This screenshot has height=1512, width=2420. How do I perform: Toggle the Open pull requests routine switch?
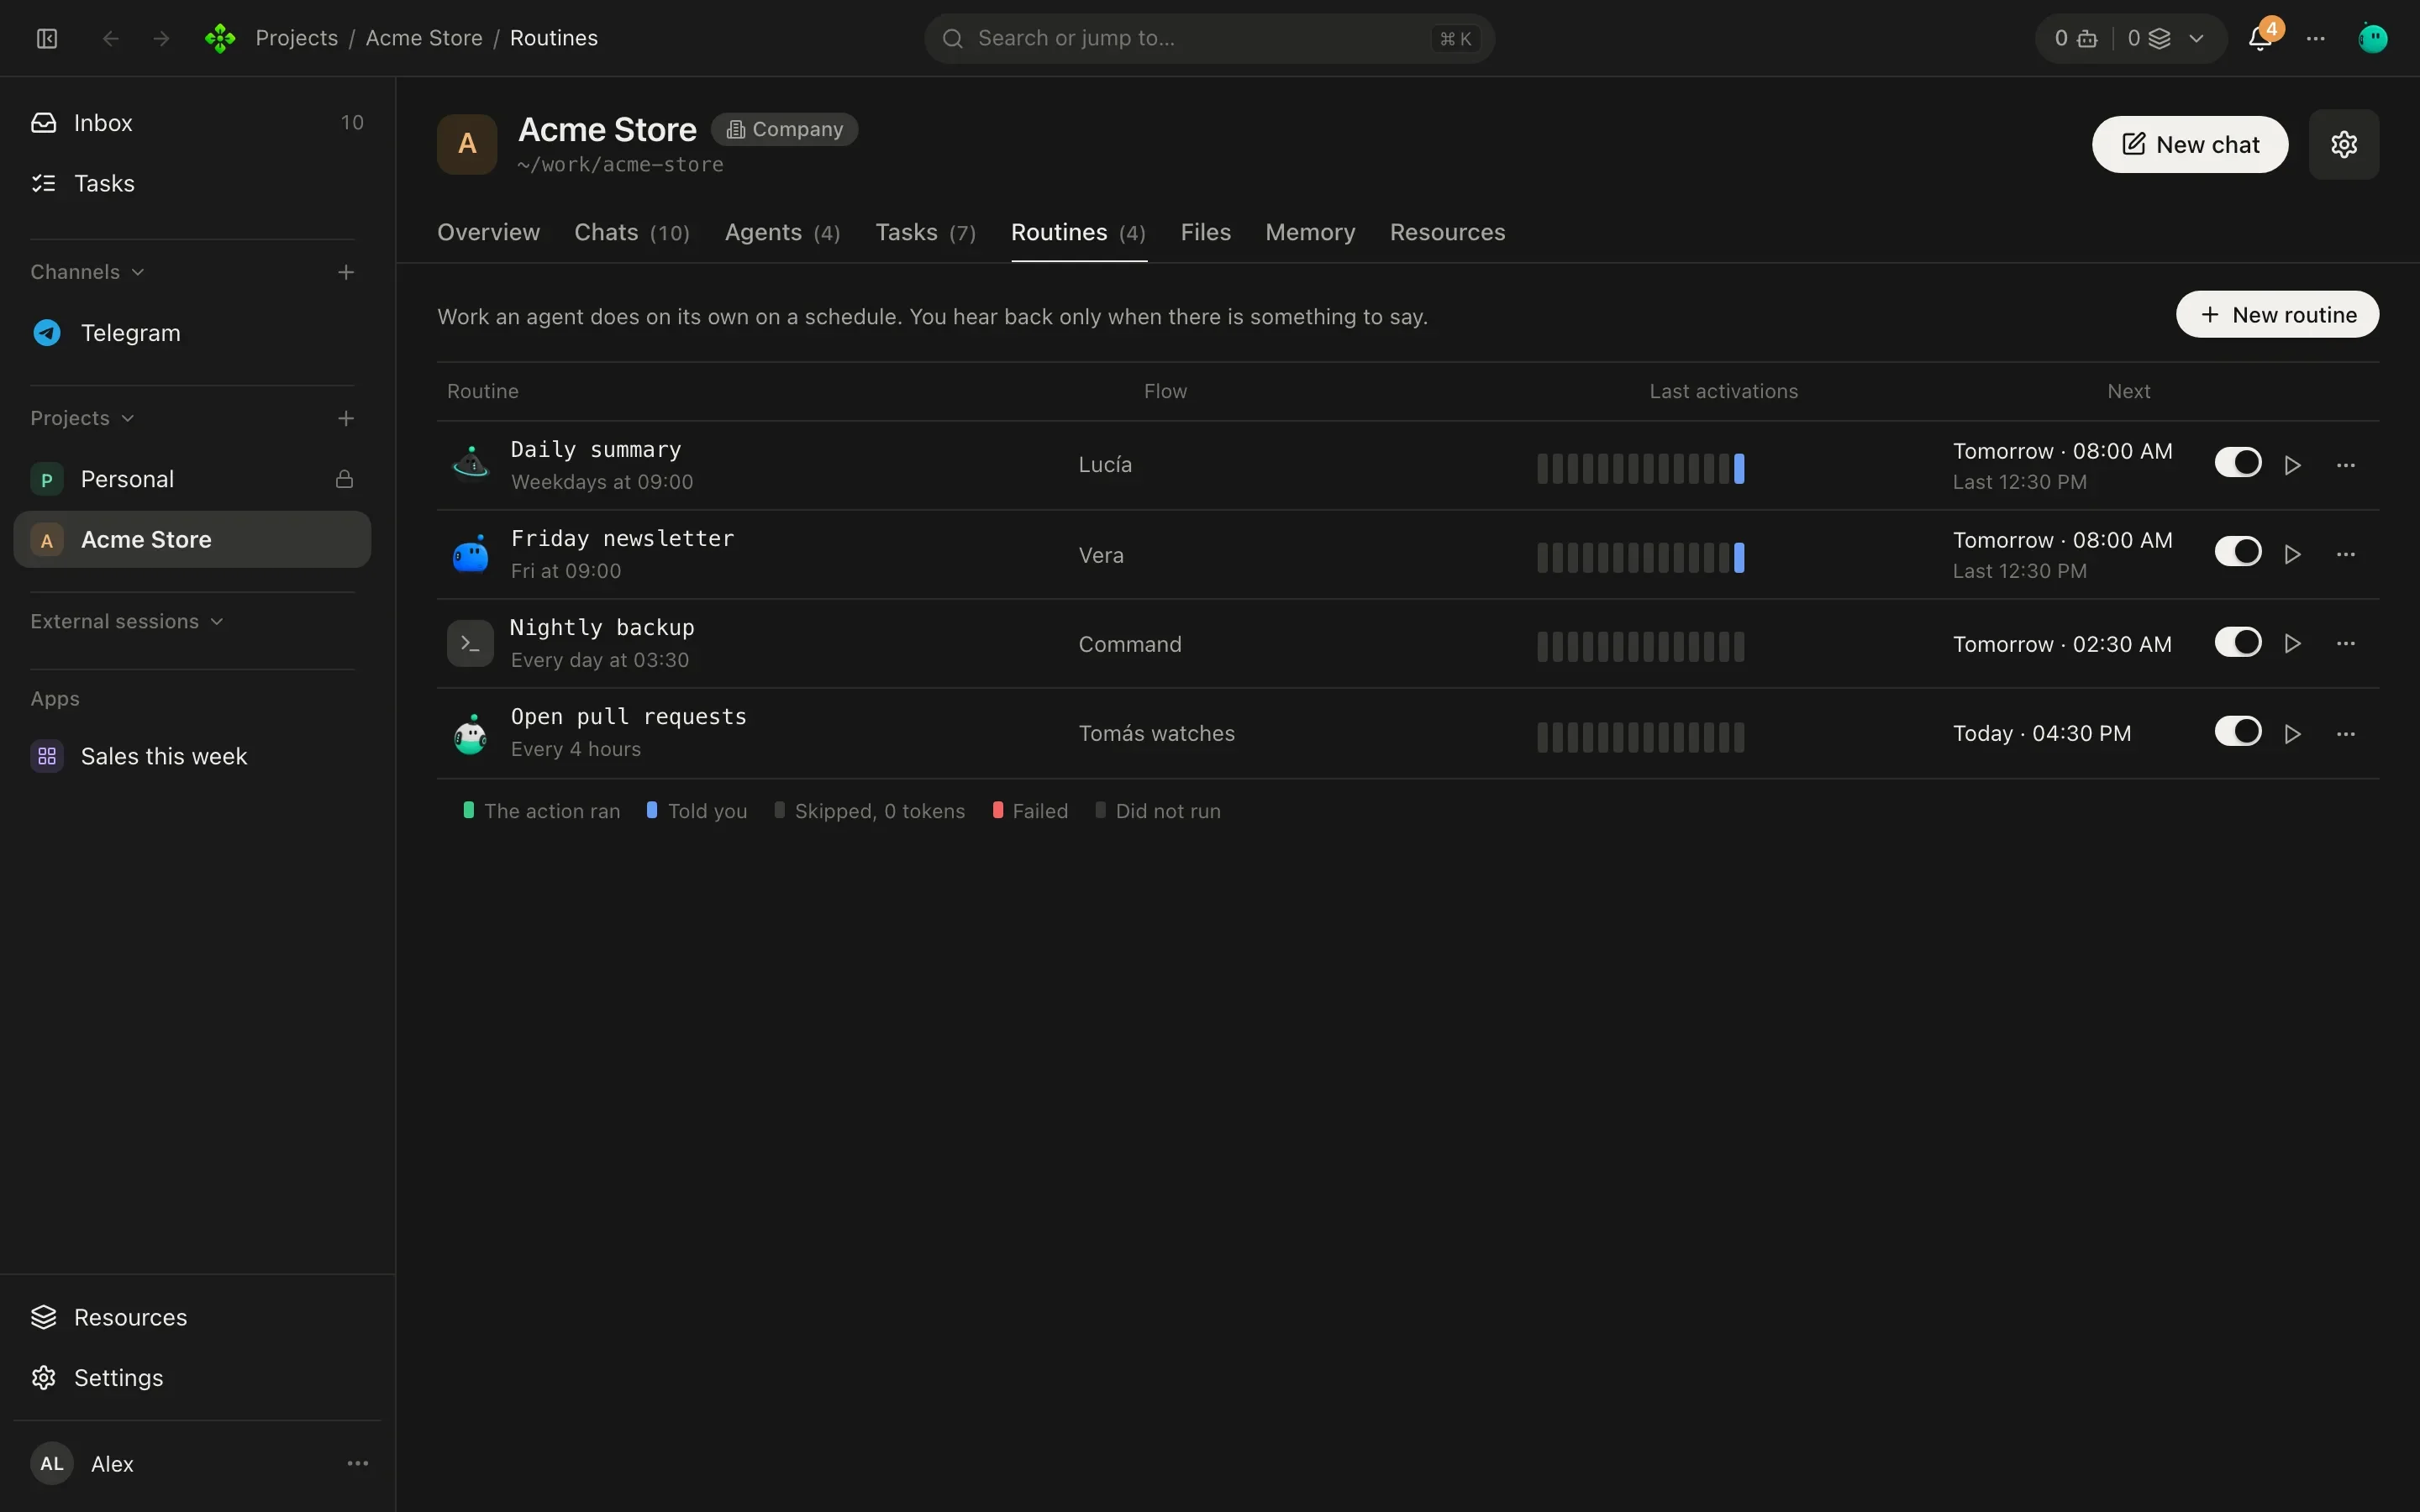coord(2237,731)
